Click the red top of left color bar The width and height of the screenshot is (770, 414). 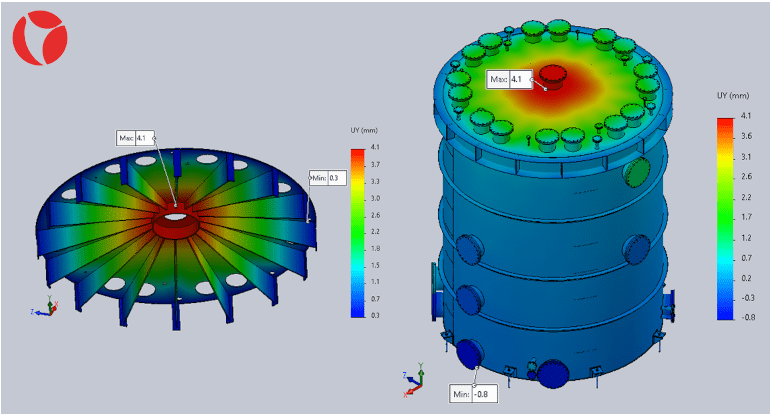coord(358,153)
